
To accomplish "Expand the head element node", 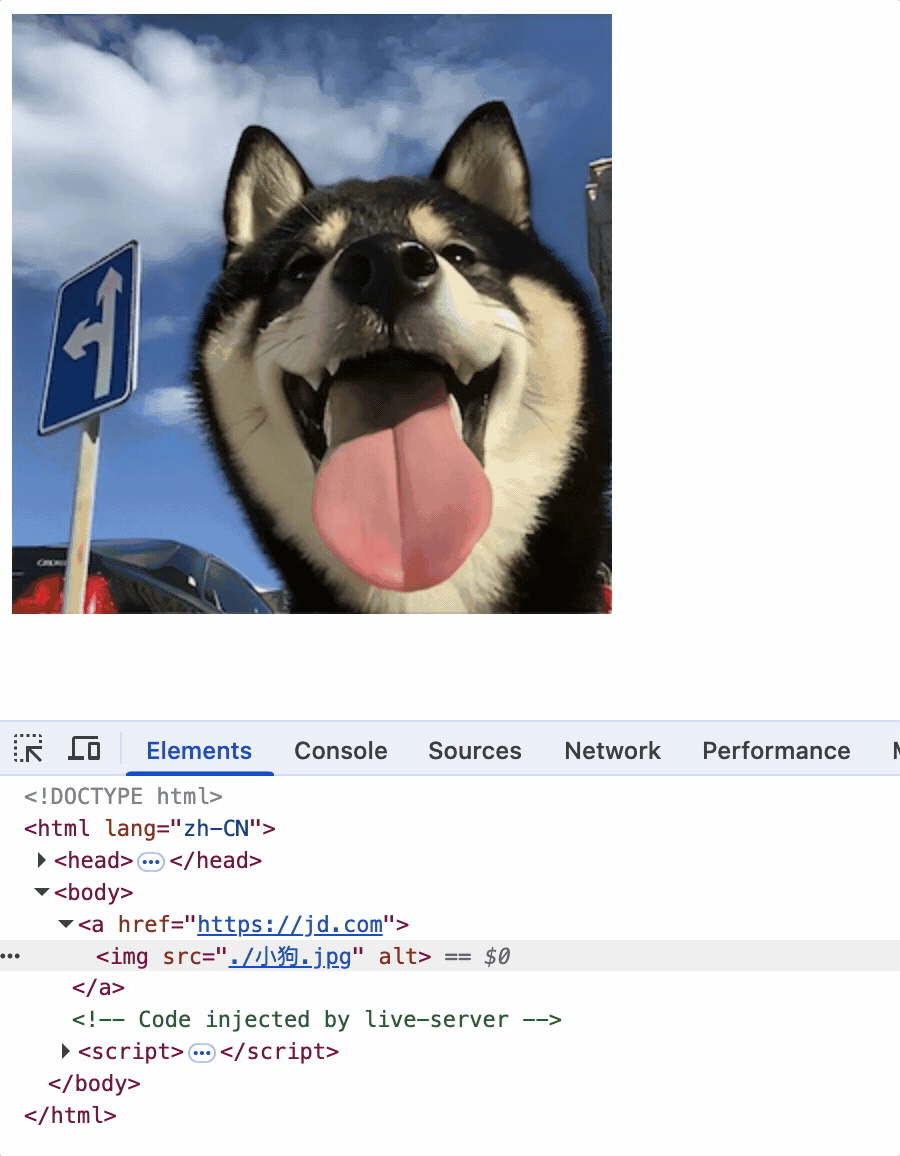I will point(41,860).
